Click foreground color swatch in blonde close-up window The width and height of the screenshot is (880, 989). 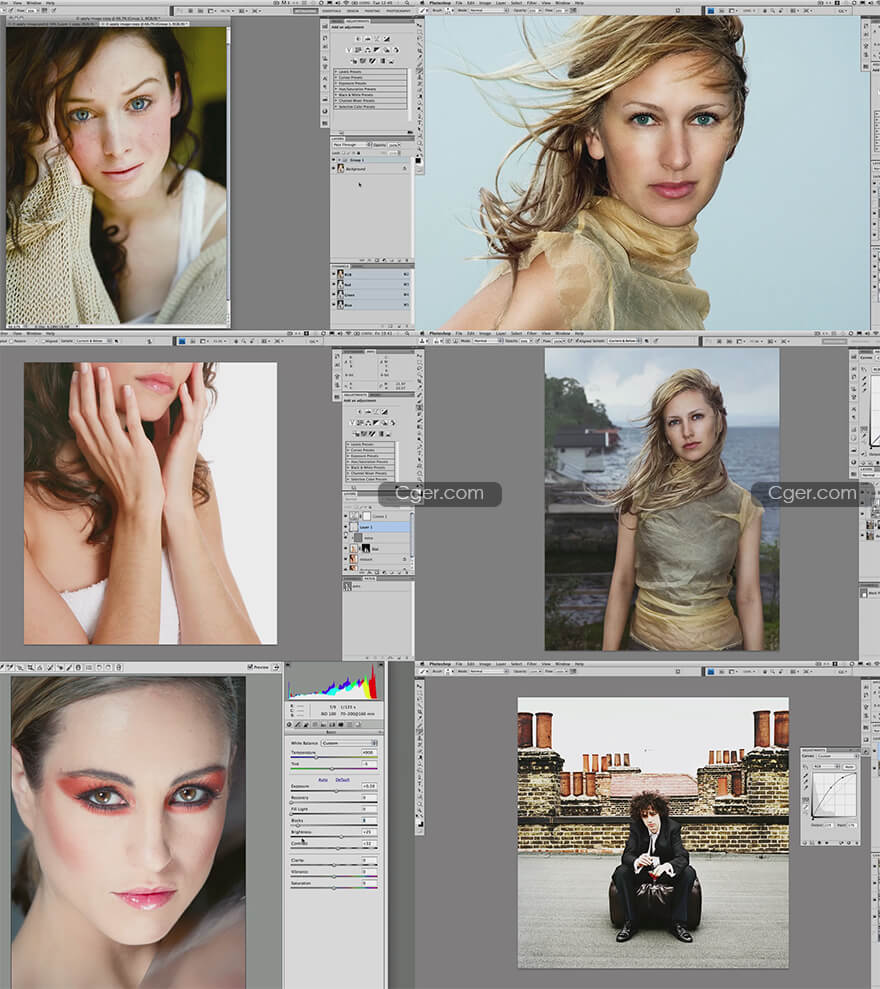coord(417,161)
